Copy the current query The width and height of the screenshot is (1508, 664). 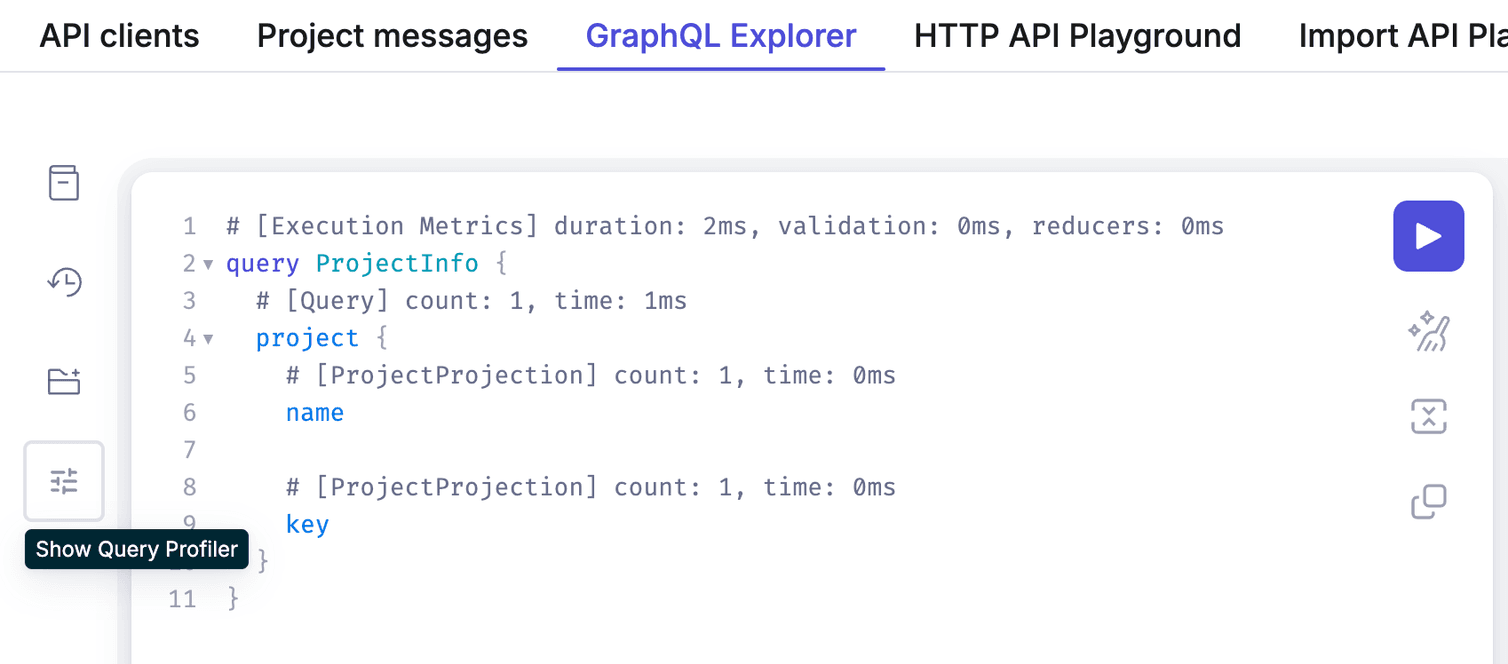tap(1428, 501)
